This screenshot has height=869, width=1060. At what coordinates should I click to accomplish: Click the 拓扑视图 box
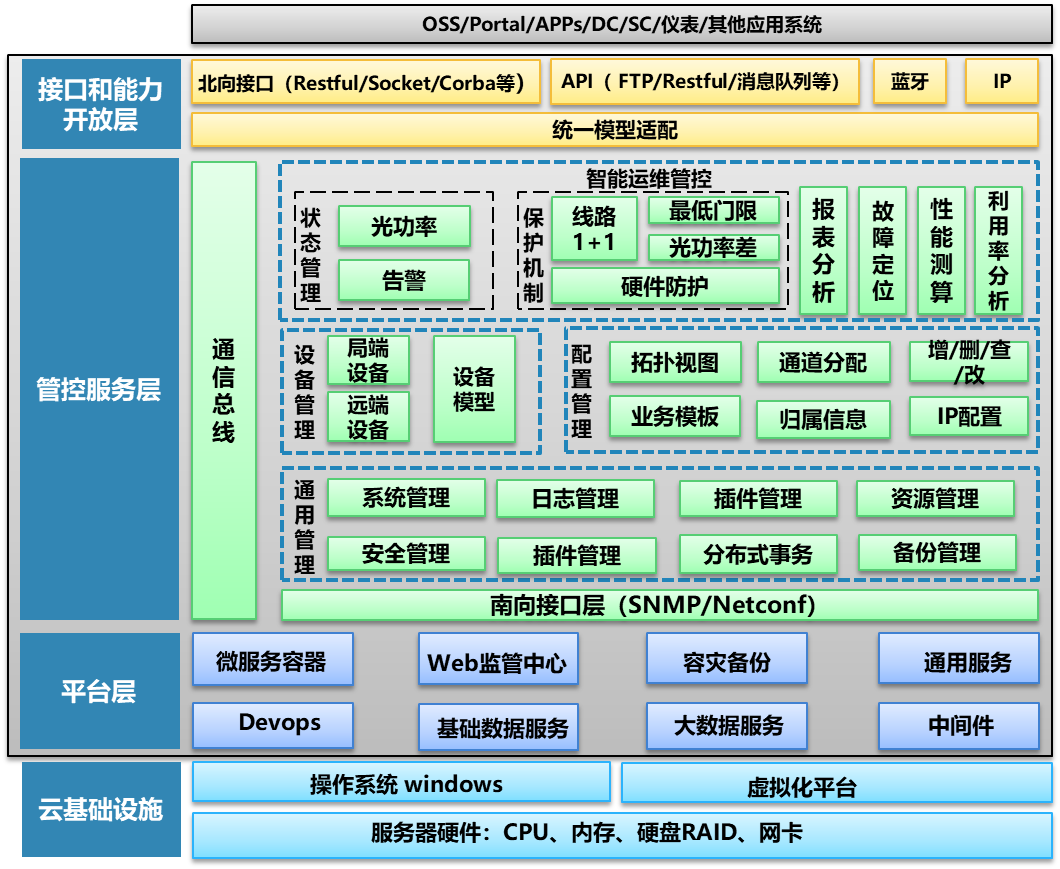tap(674, 363)
